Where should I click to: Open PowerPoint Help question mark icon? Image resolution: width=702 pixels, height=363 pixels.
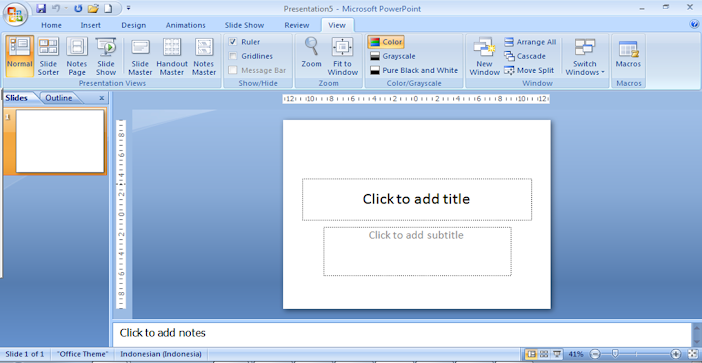(x=694, y=24)
